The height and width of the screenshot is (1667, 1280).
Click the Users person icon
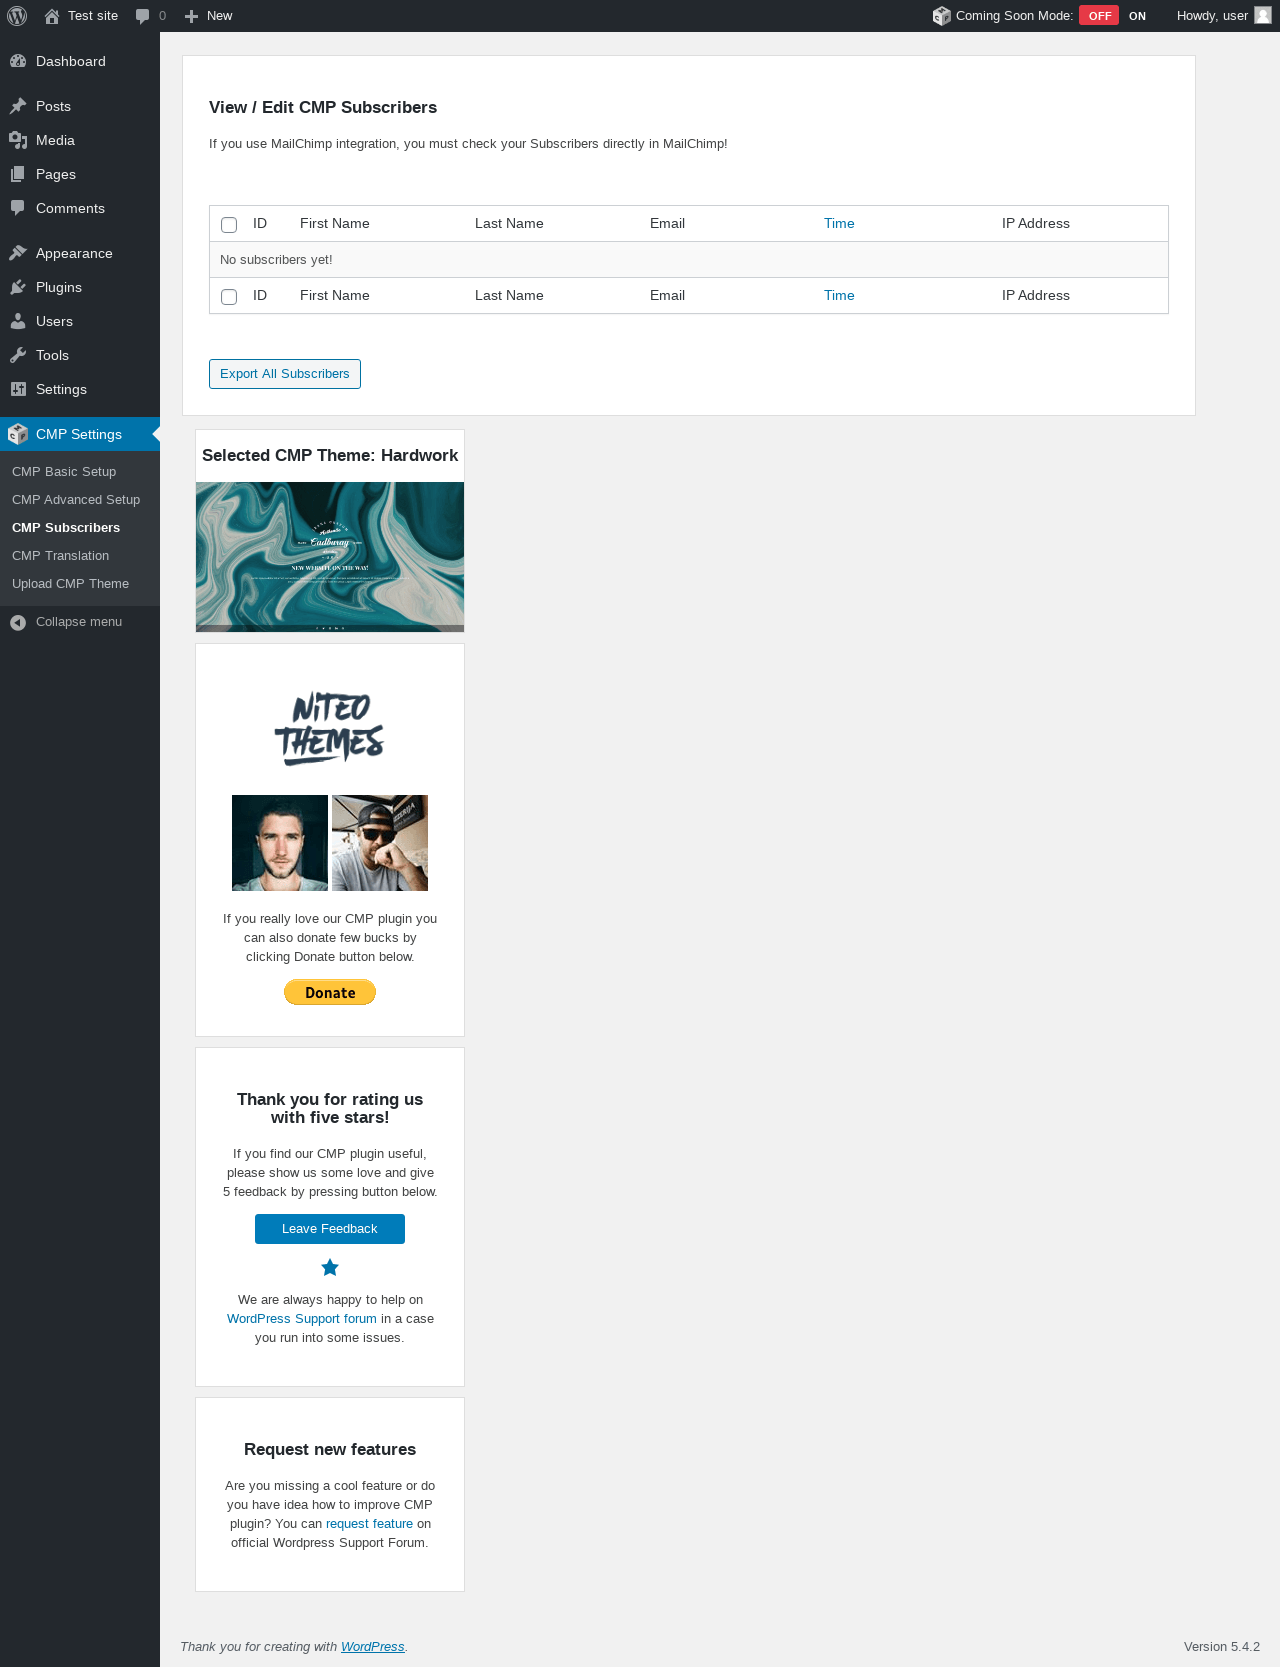coord(18,321)
